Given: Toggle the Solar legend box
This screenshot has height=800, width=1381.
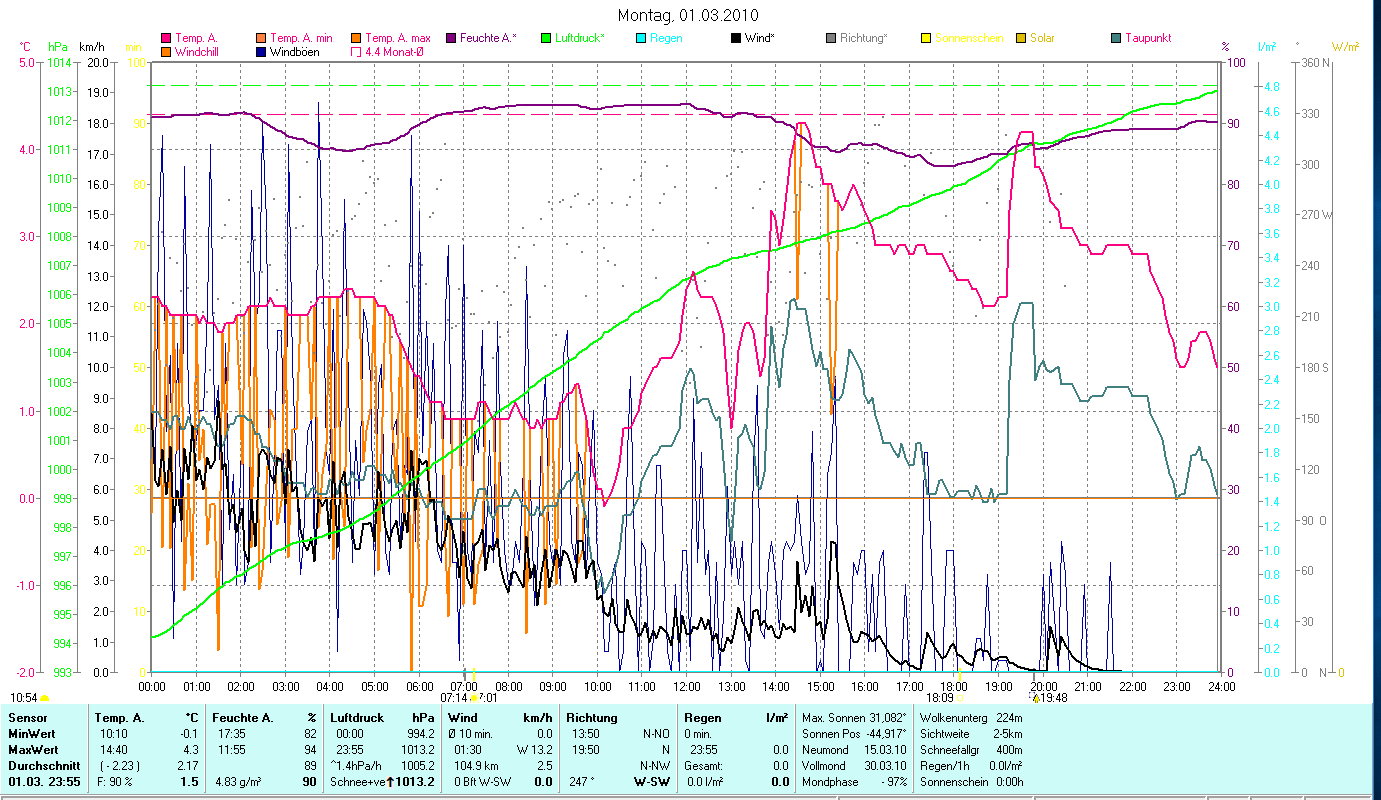Looking at the screenshot, I should pyautogui.click(x=1021, y=38).
